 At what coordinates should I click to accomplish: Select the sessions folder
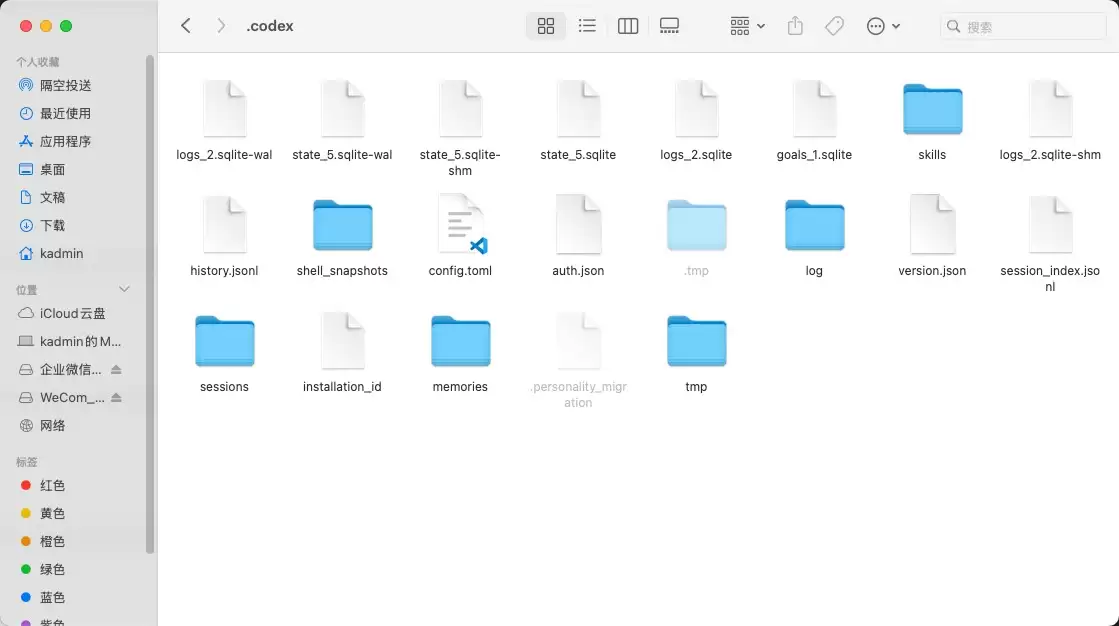pyautogui.click(x=224, y=352)
